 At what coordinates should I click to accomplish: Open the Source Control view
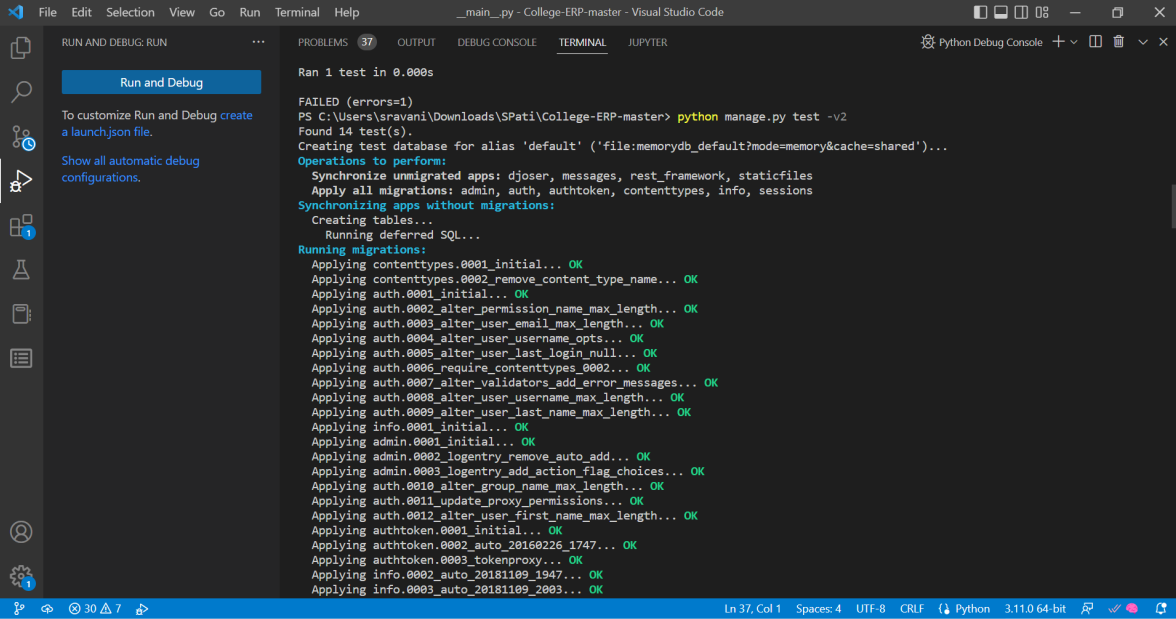tap(21, 138)
